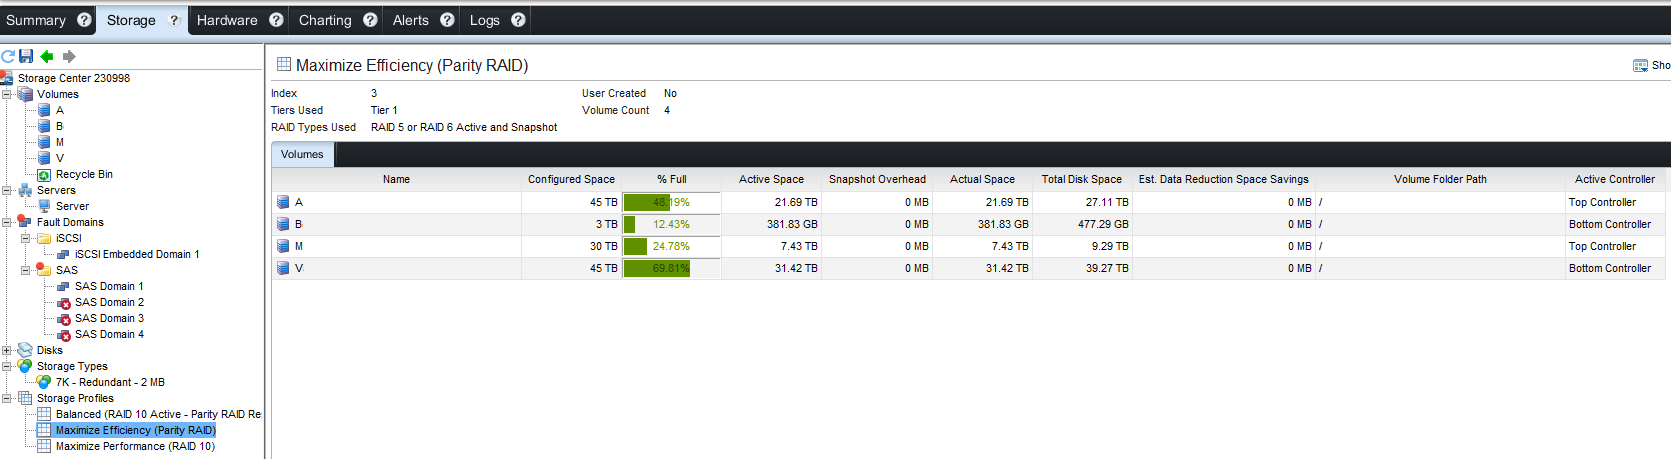
Task: Collapse the SAS tree node
Action: [x=26, y=270]
